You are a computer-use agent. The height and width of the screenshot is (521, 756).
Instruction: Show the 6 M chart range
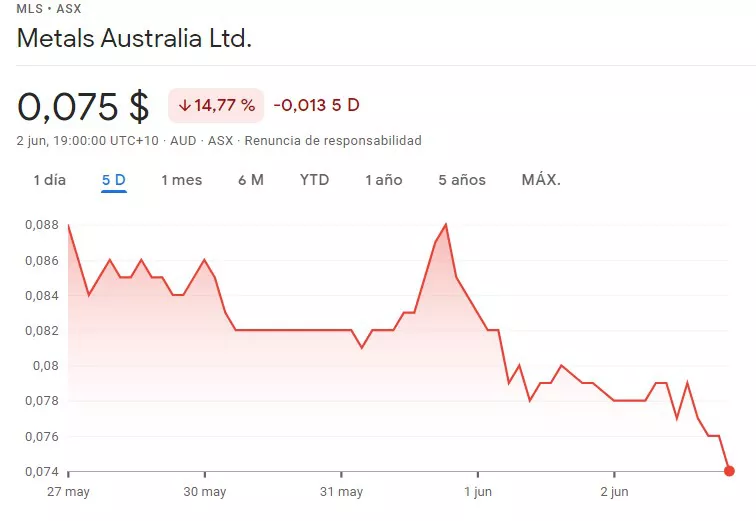coord(251,180)
